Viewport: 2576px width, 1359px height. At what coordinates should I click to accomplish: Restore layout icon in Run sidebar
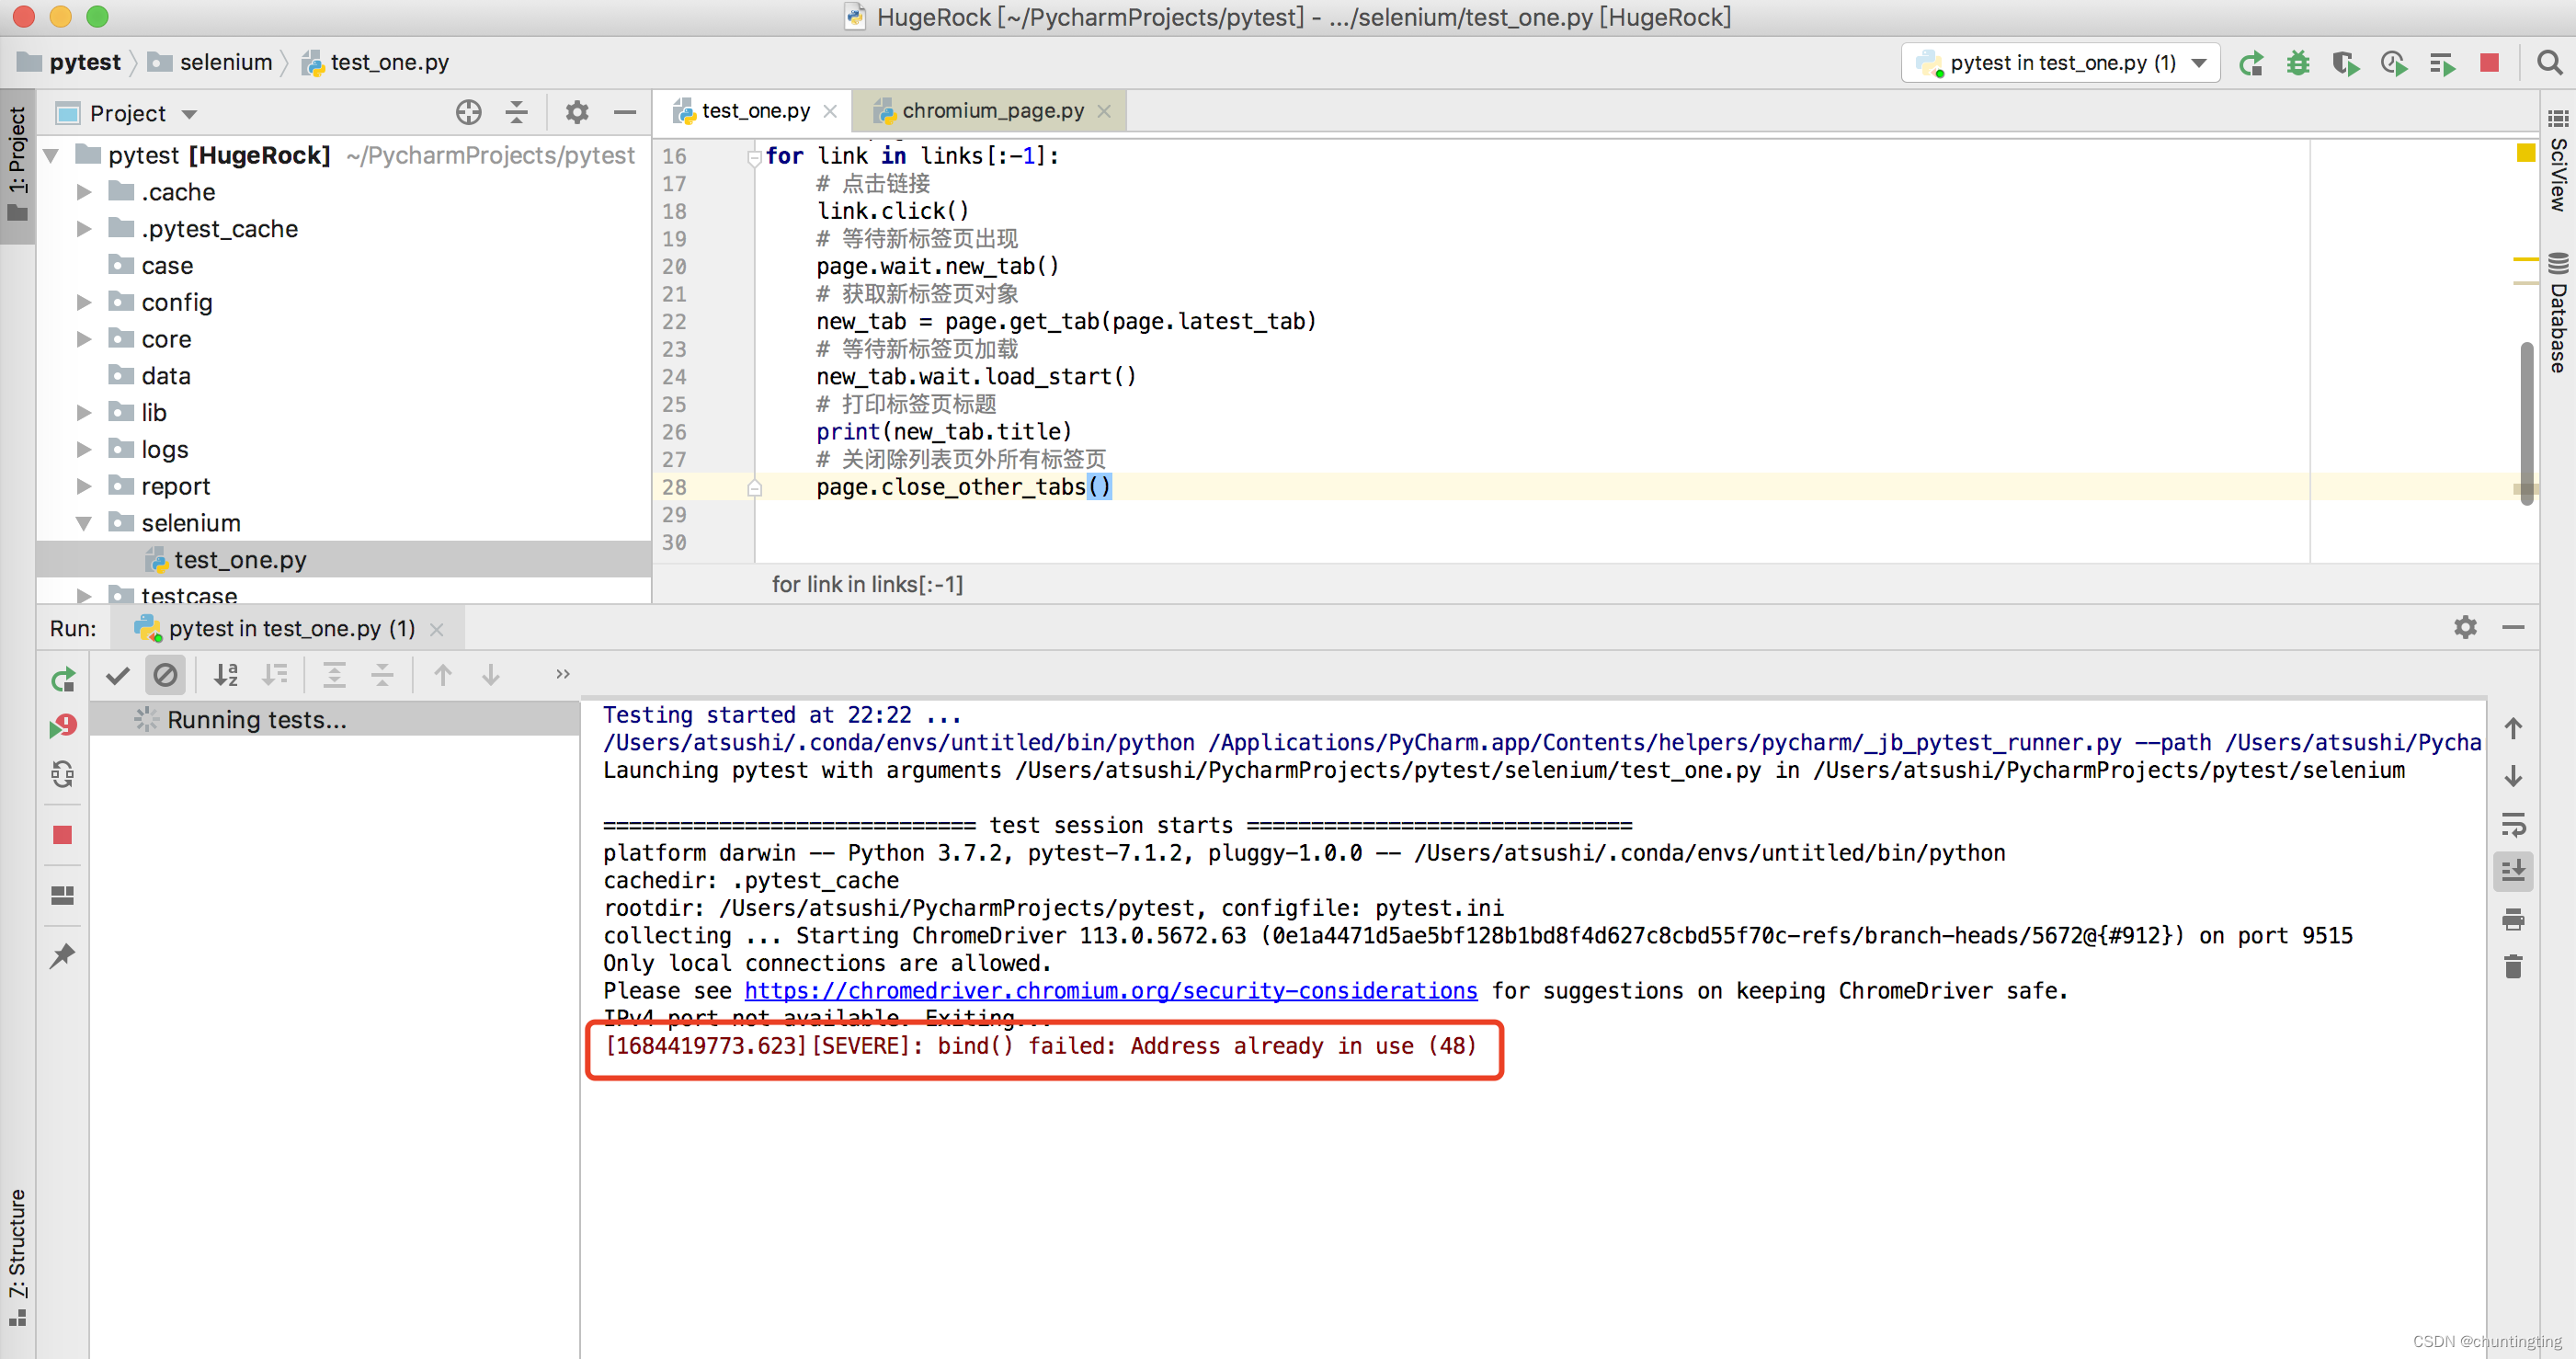tap(63, 895)
